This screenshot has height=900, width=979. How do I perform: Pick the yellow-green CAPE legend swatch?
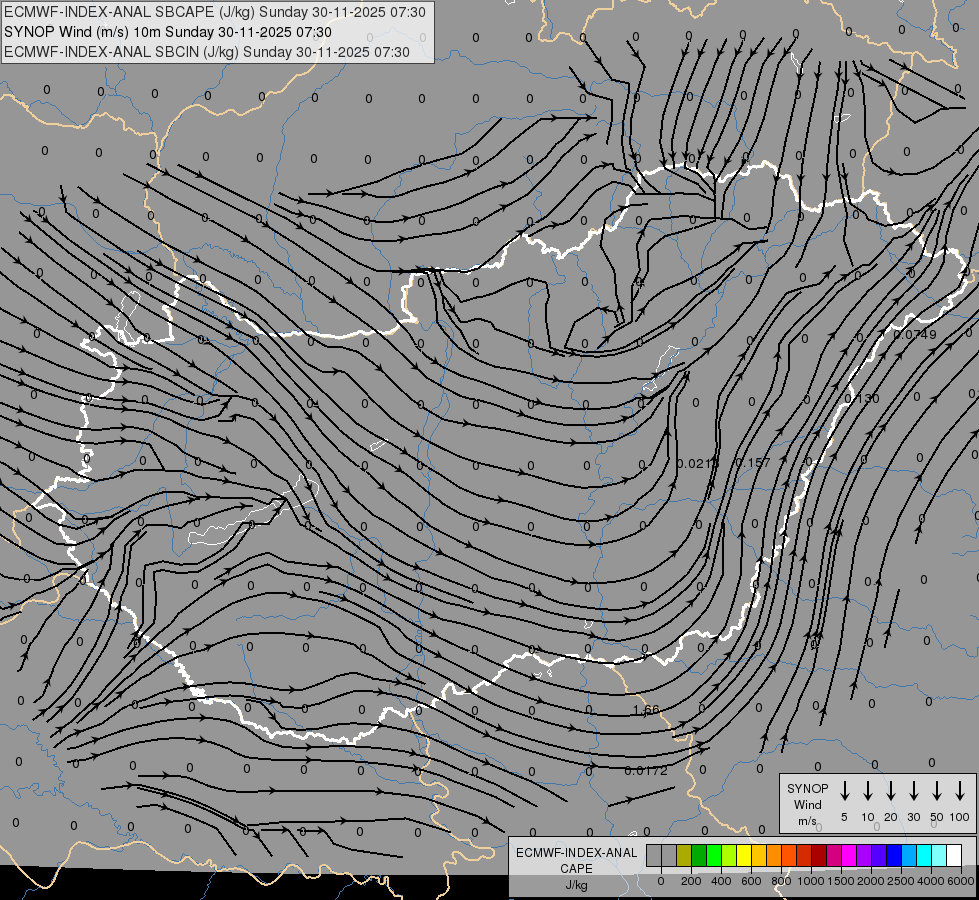click(729, 855)
